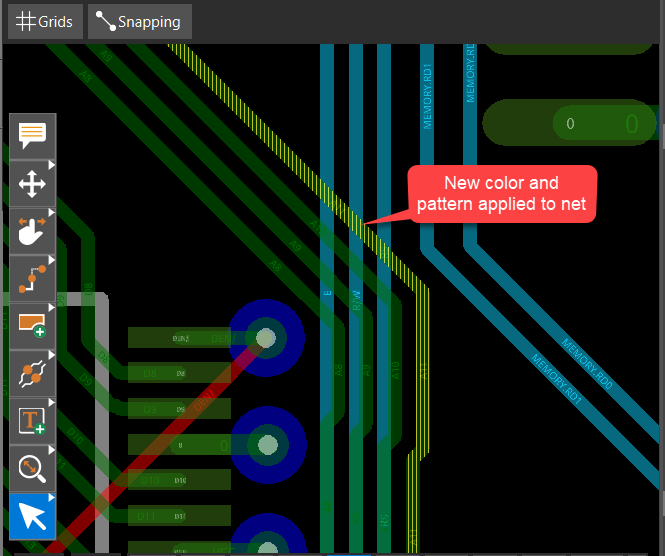Select the Move tool with four arrows

(x=33, y=184)
